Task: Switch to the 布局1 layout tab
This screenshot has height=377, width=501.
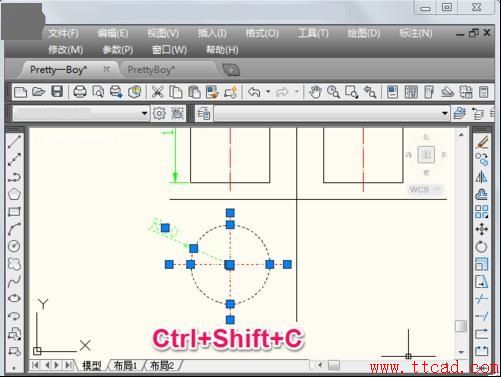Action: coord(125,366)
